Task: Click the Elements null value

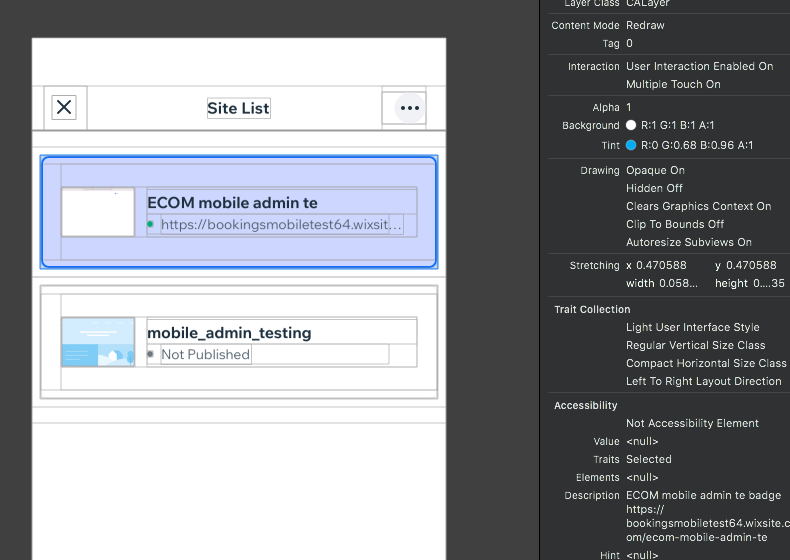Action: (642, 477)
